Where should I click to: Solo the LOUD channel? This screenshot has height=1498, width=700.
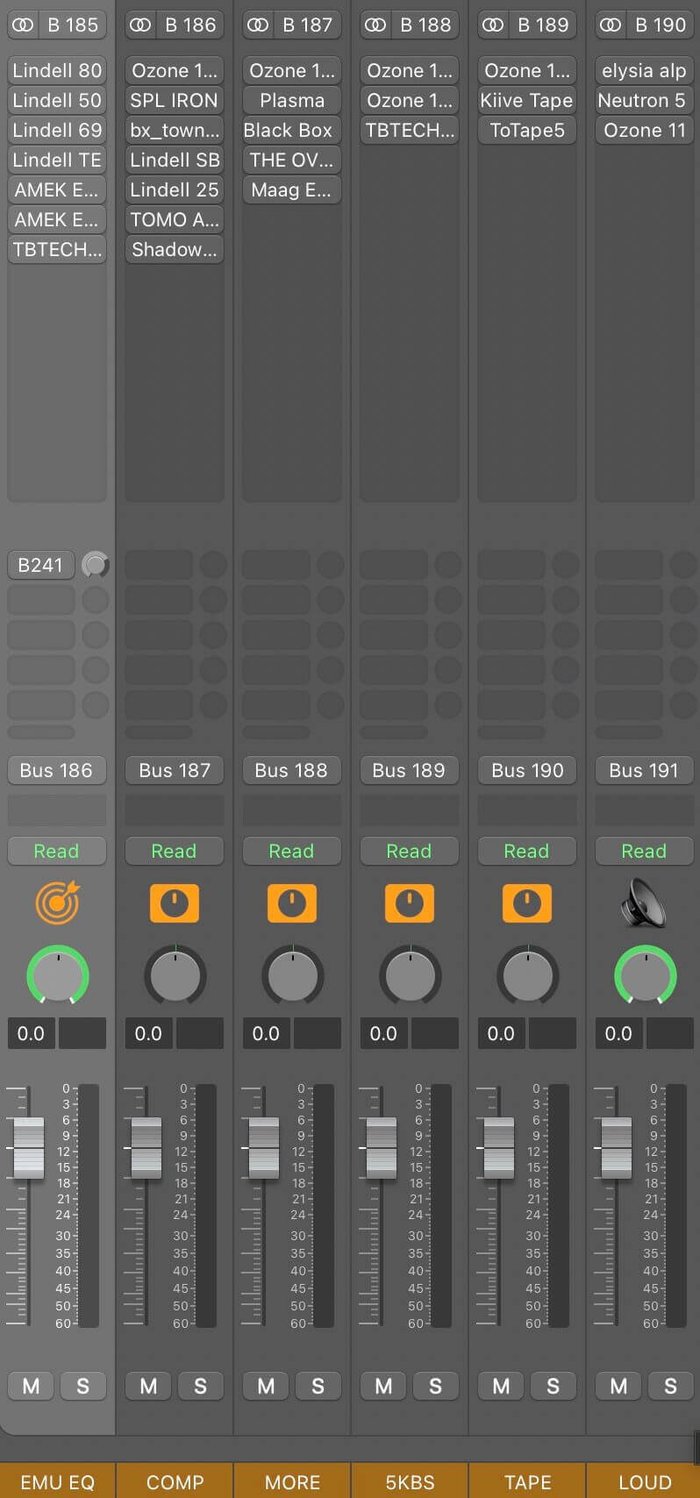[x=671, y=1386]
